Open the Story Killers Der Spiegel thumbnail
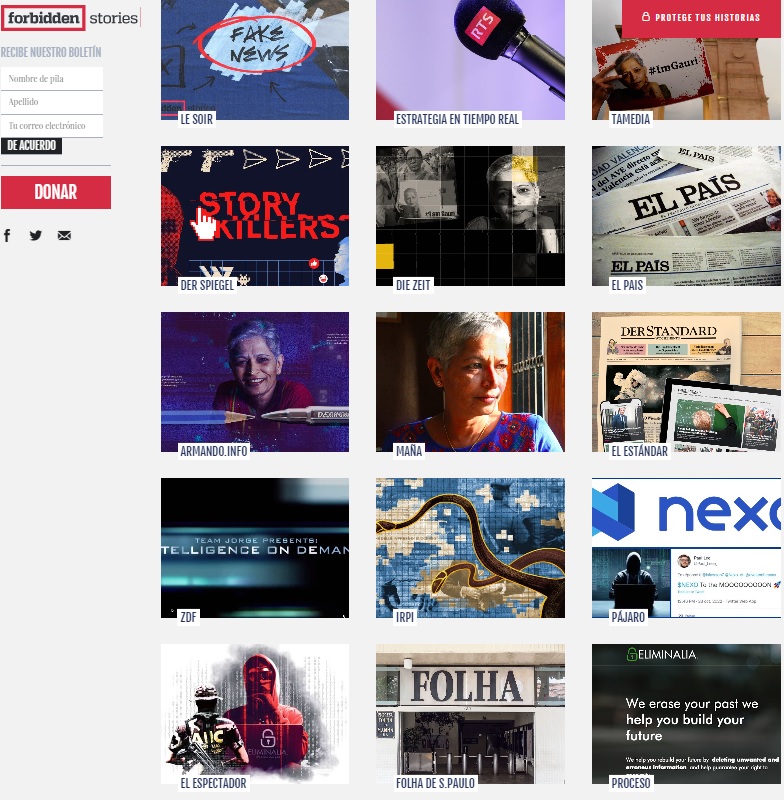The width and height of the screenshot is (784, 800). (x=255, y=216)
